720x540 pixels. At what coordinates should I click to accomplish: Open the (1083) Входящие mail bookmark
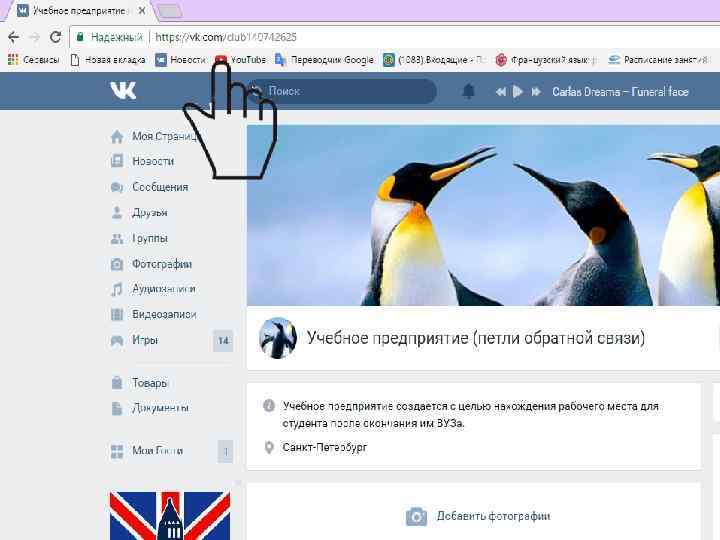click(434, 60)
